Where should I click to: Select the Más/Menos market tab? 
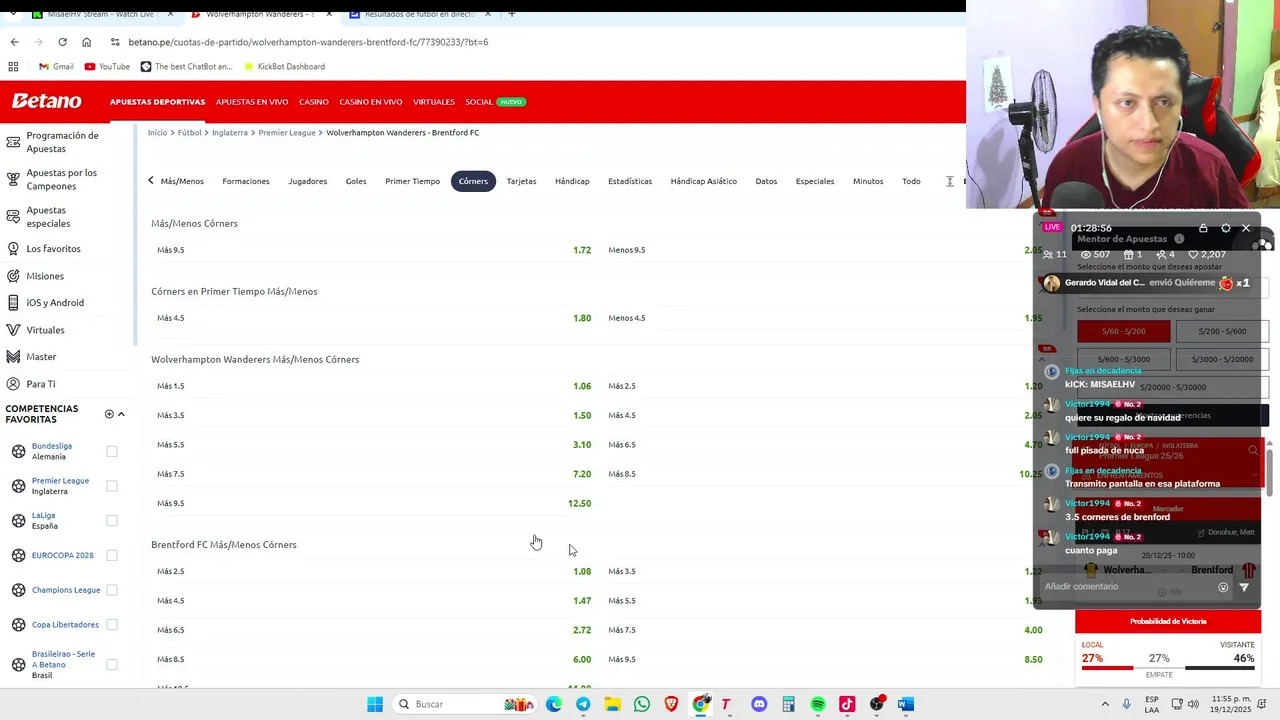182,181
